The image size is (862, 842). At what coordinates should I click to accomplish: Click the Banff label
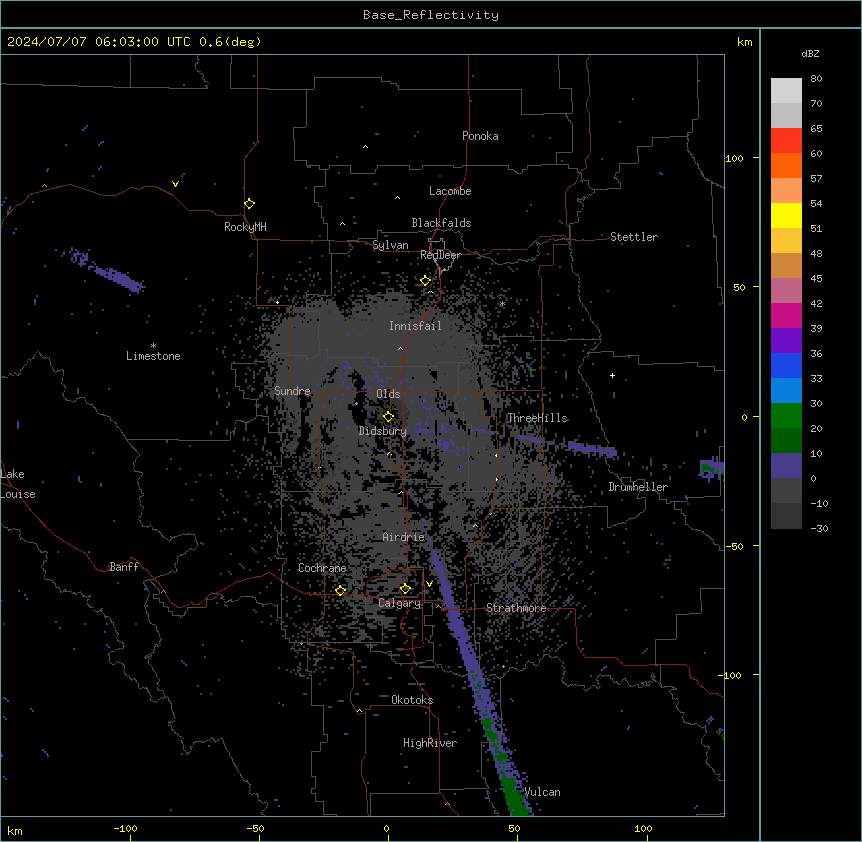pos(124,567)
